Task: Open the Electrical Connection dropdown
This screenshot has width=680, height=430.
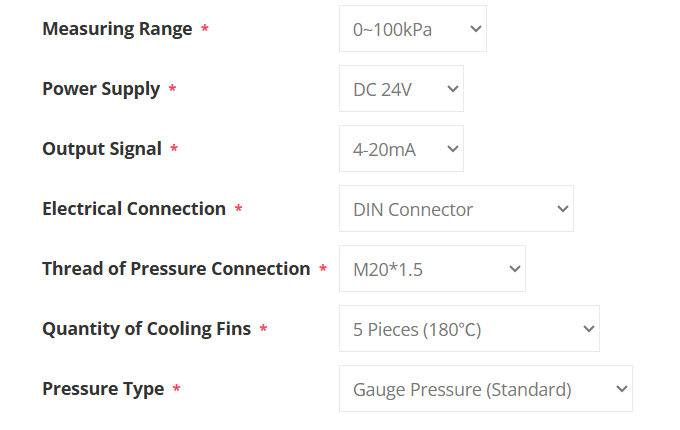Action: (455, 209)
